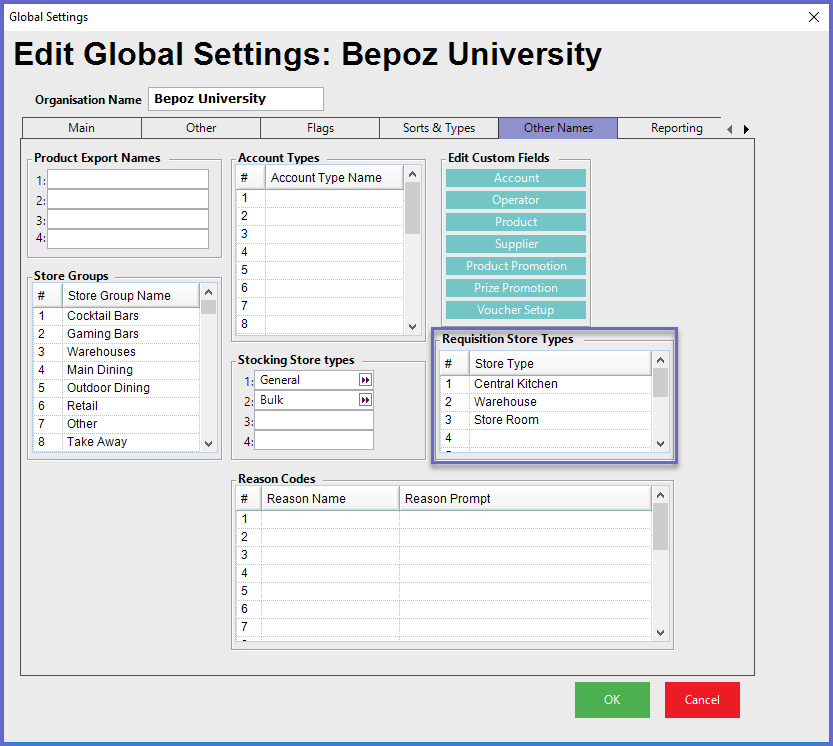833x746 pixels.
Task: Open Voucher Setup custom fields
Action: pyautogui.click(x=516, y=310)
